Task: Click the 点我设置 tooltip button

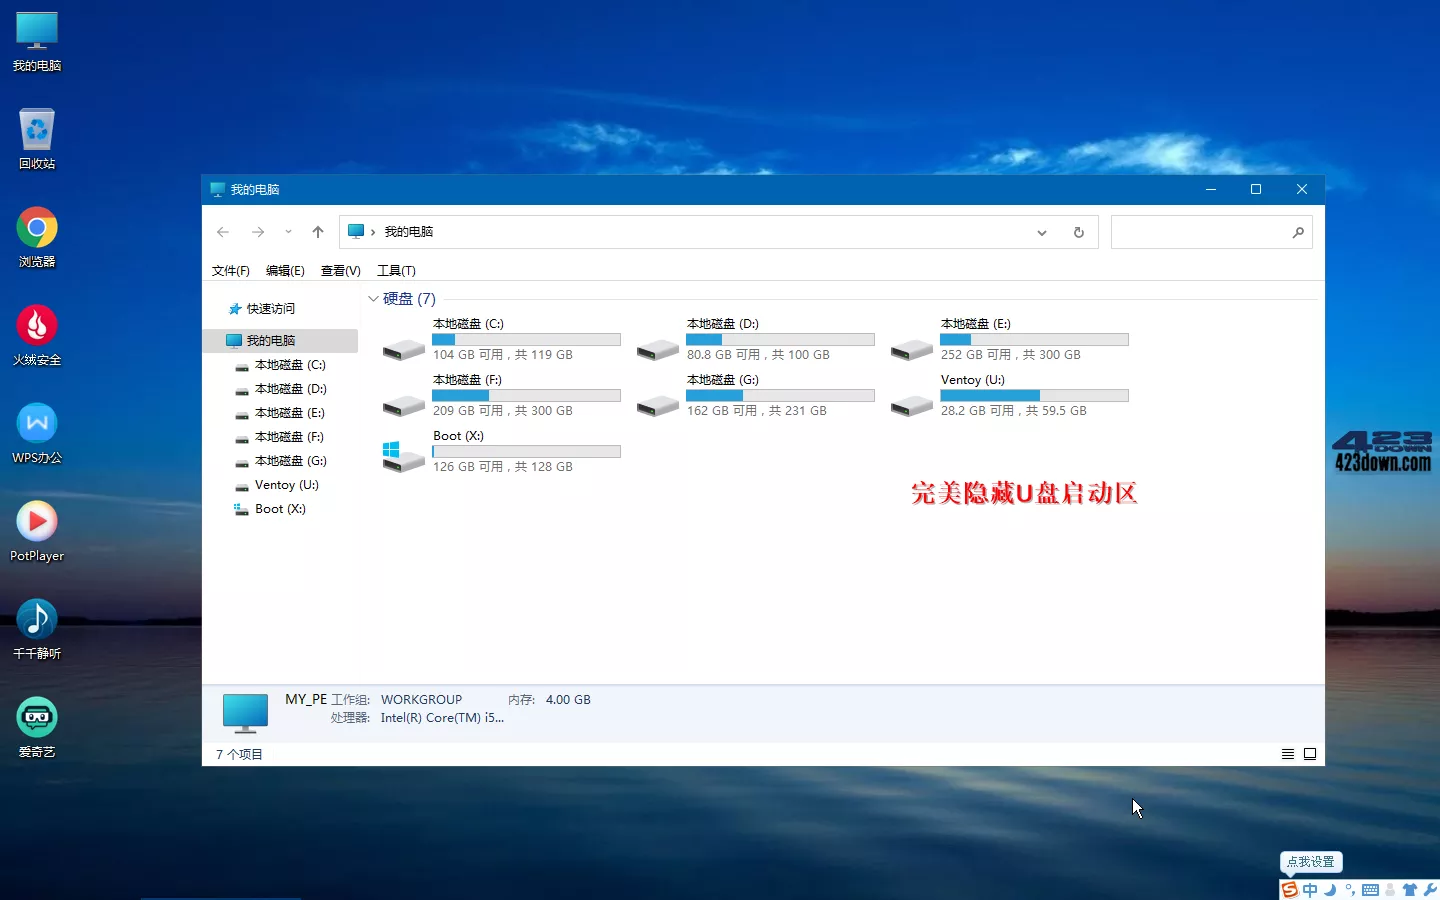Action: pyautogui.click(x=1310, y=862)
